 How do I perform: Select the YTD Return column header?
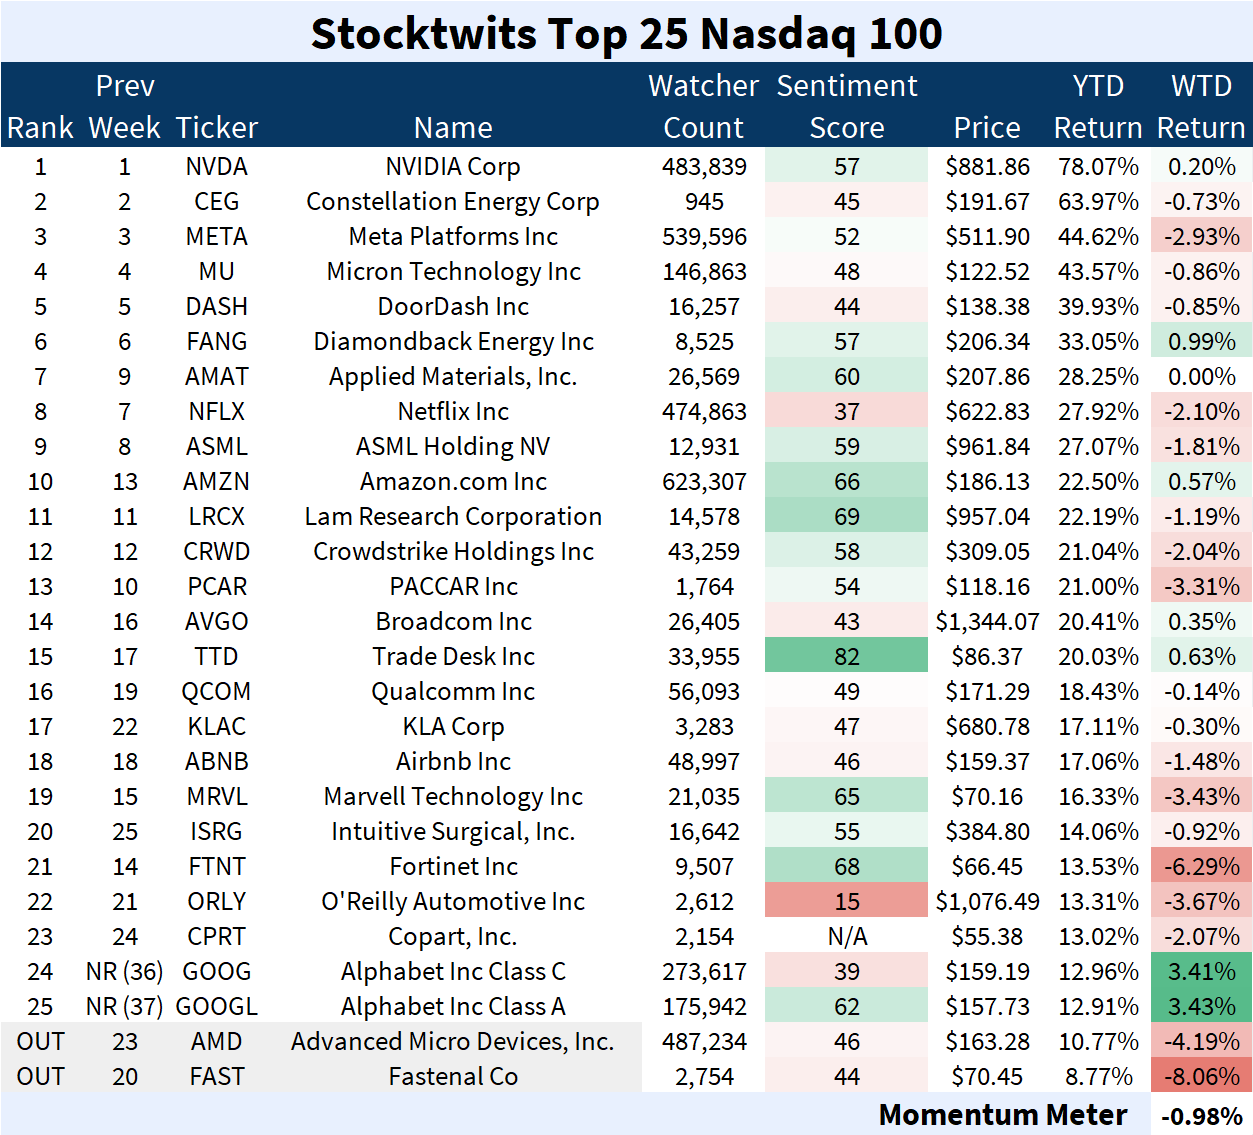[x=1097, y=106]
